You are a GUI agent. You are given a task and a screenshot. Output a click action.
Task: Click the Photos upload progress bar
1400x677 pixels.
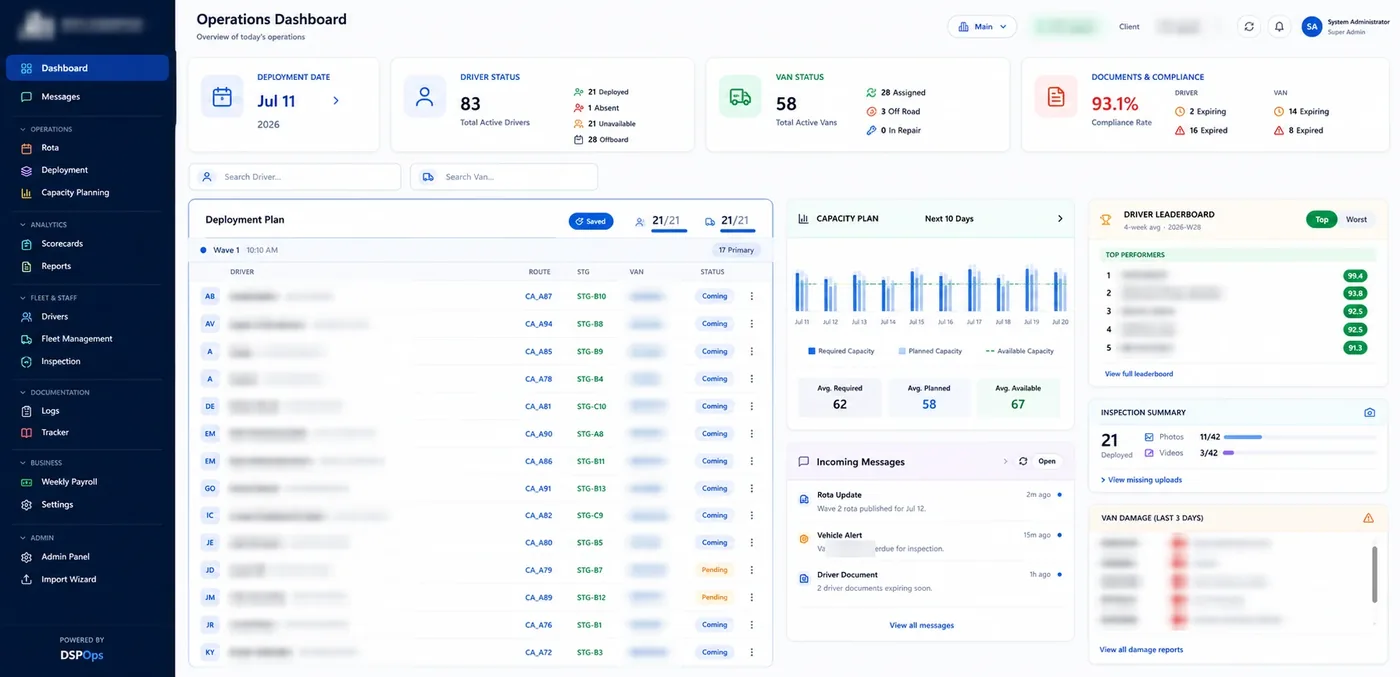[1298, 437]
